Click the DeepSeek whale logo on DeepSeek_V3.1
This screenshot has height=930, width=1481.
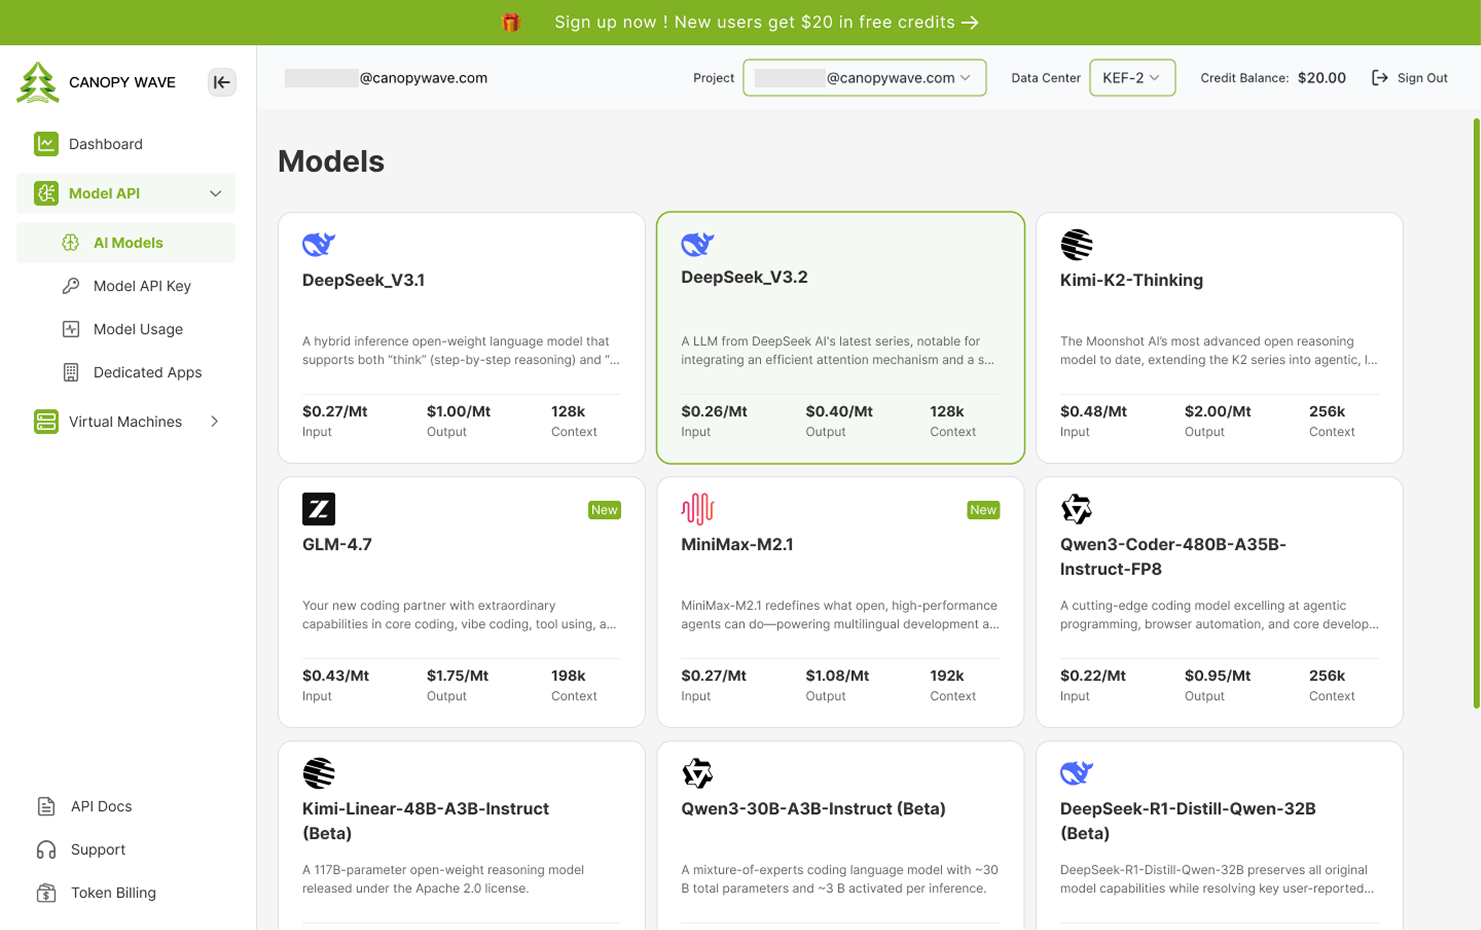point(318,243)
